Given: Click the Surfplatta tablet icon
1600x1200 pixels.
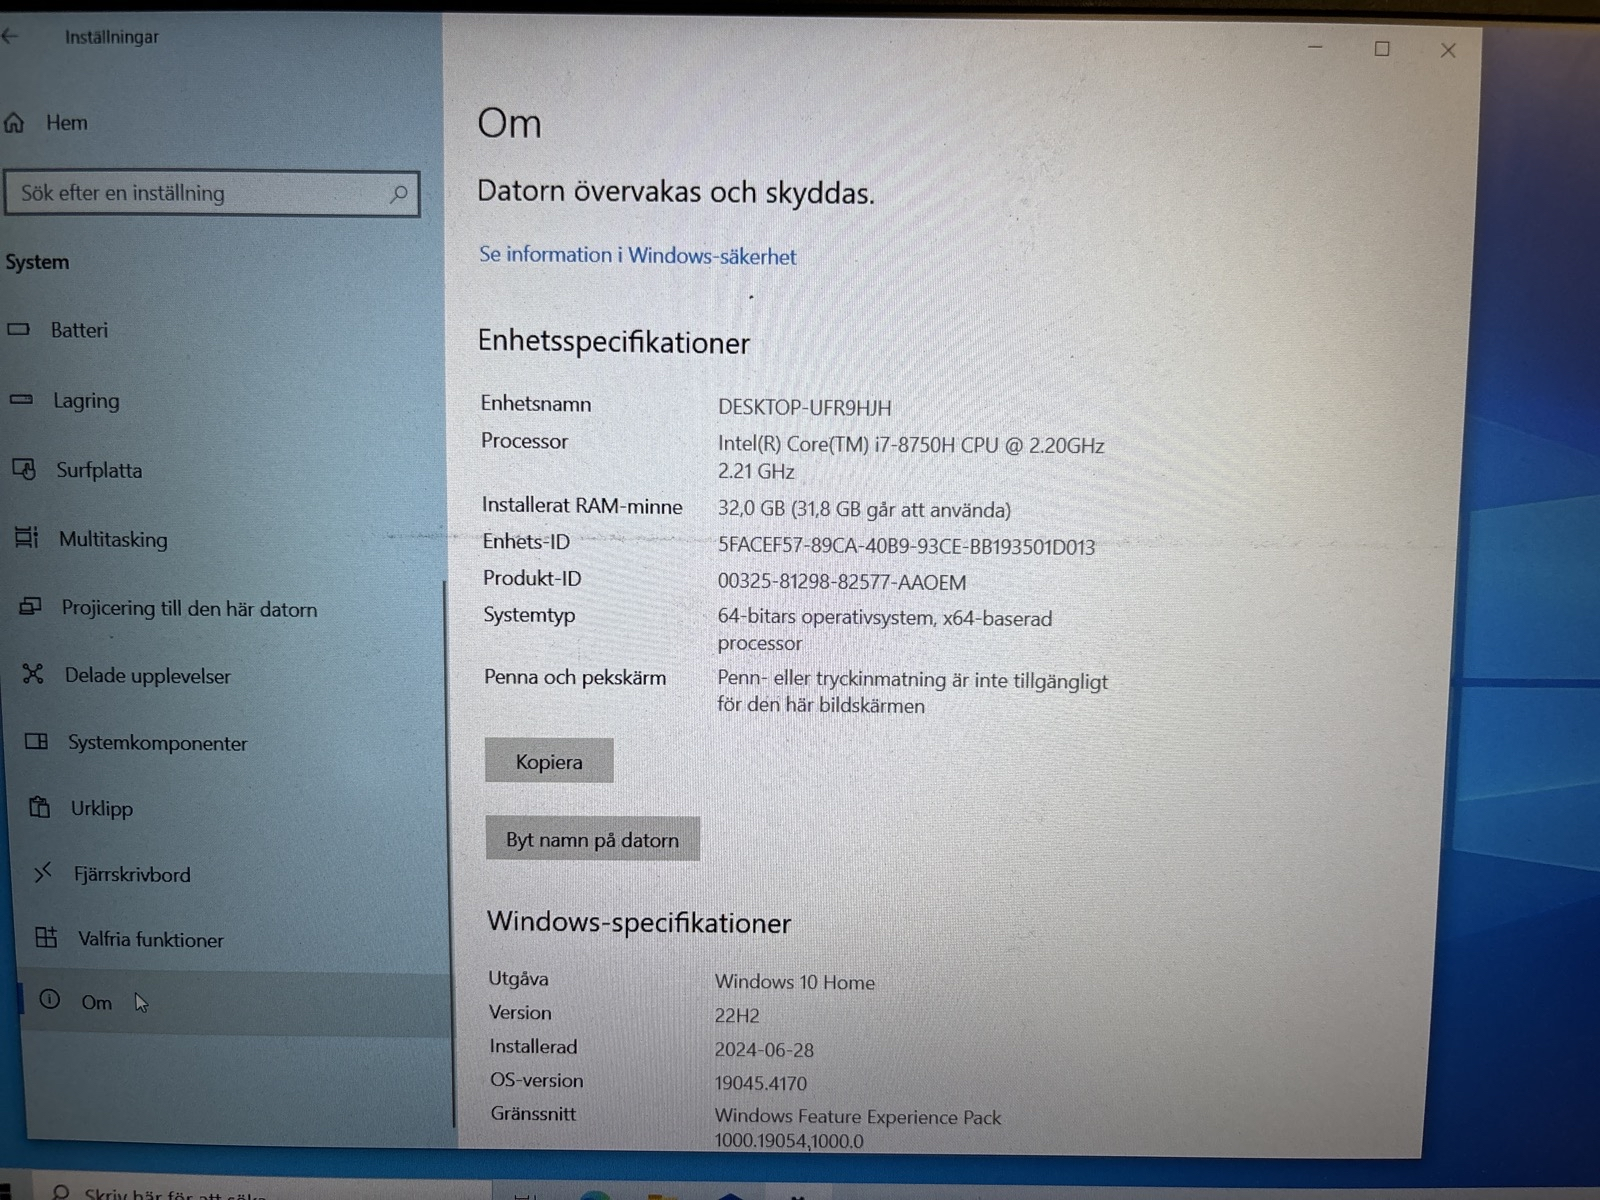Looking at the screenshot, I should [24, 469].
